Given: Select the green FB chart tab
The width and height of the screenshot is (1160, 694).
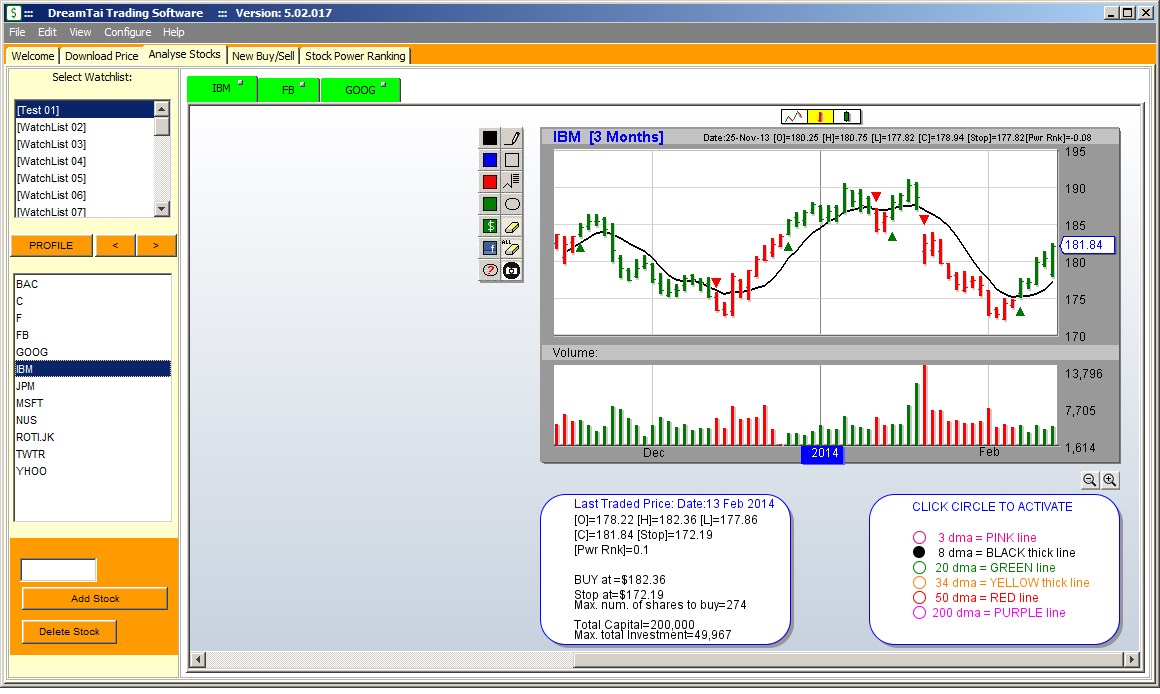Looking at the screenshot, I should click(289, 90).
